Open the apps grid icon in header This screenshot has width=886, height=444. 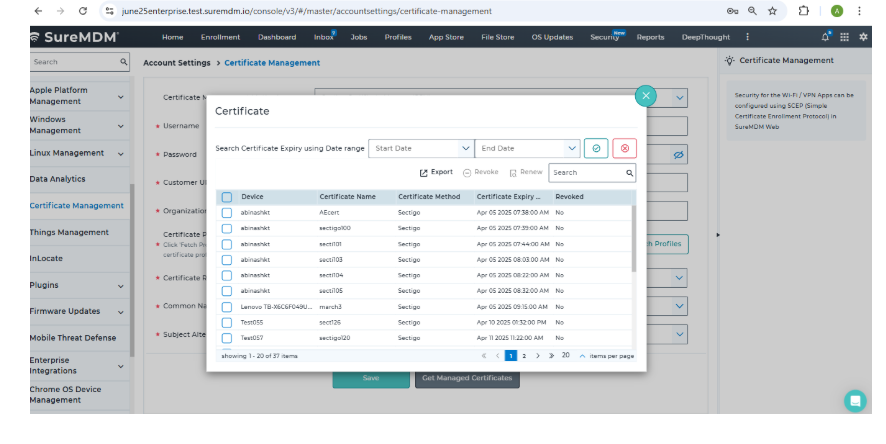(844, 37)
